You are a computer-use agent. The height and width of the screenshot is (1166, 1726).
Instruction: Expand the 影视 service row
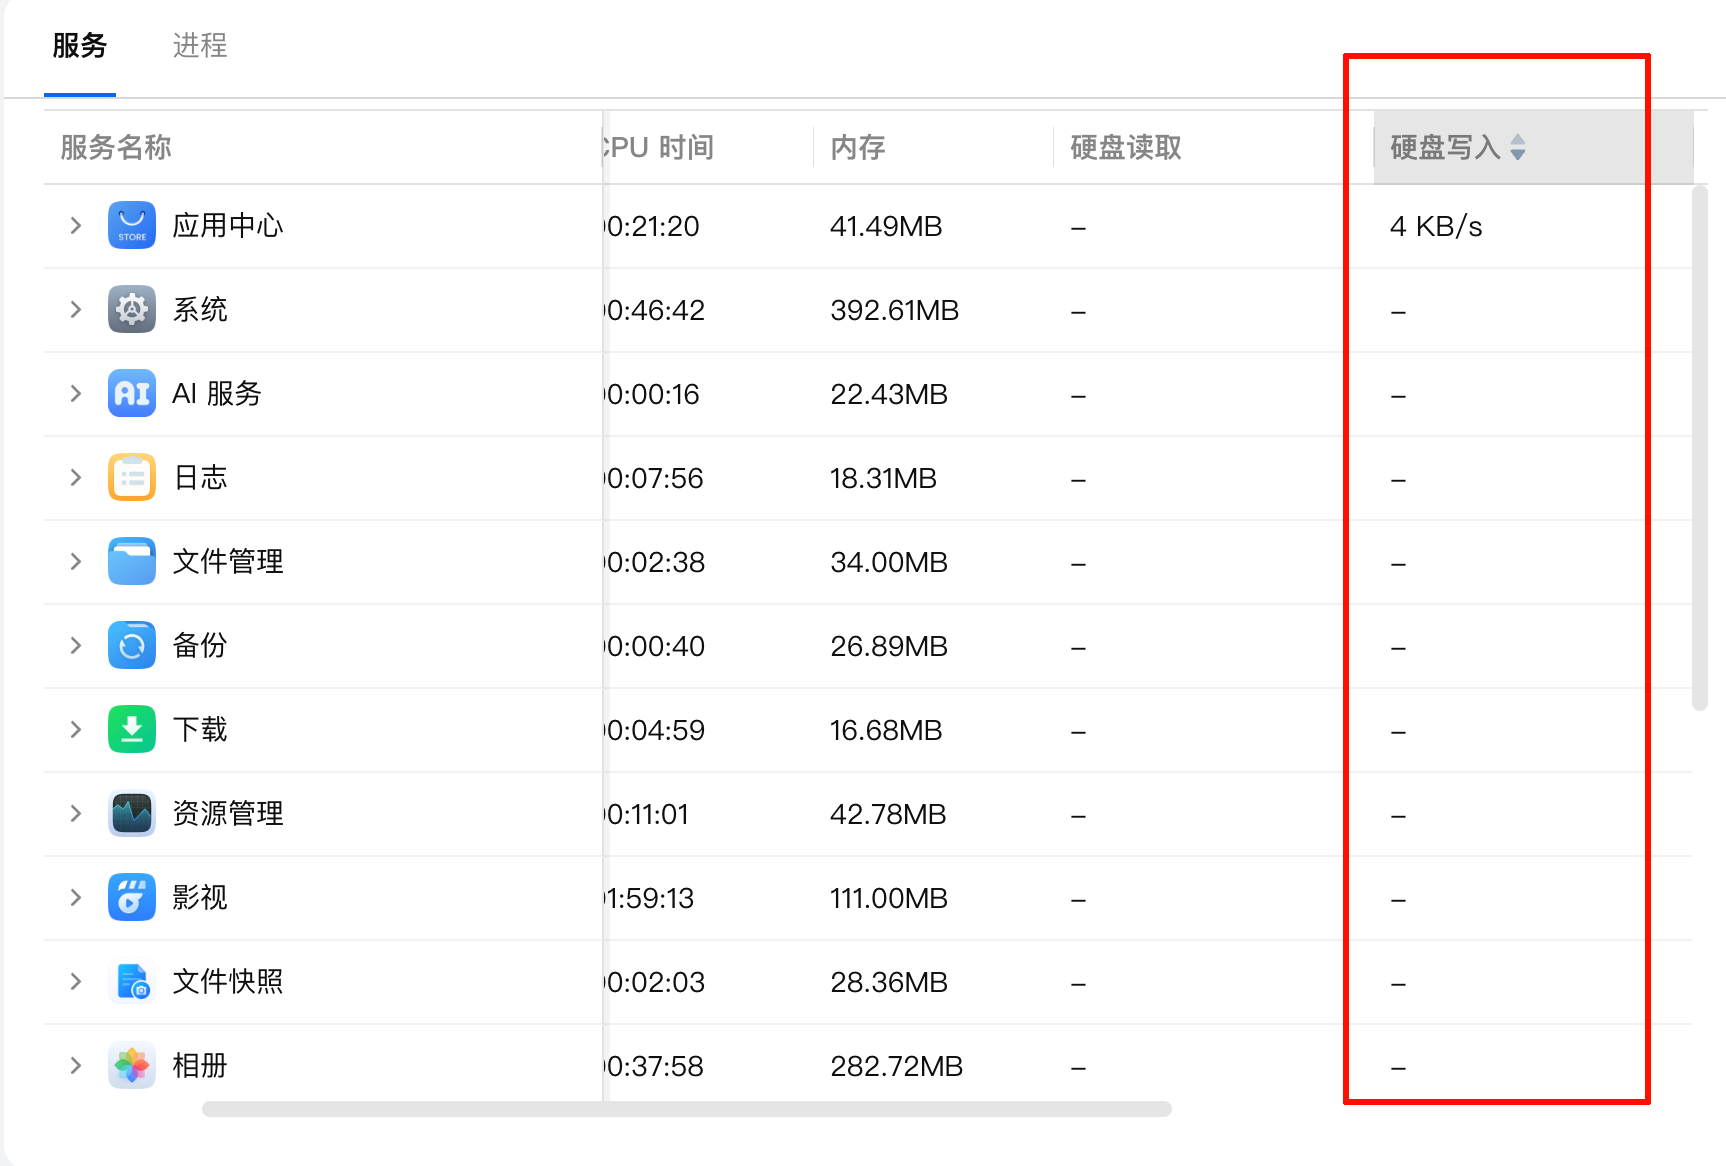click(x=76, y=898)
